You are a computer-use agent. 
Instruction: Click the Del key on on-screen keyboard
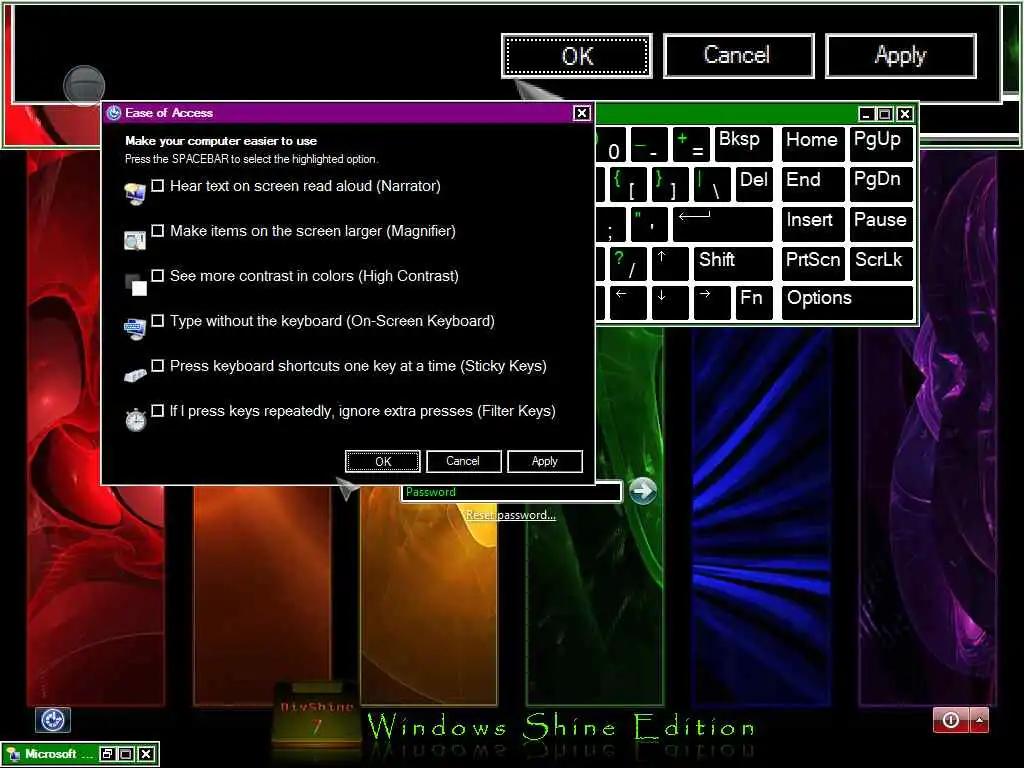click(754, 184)
